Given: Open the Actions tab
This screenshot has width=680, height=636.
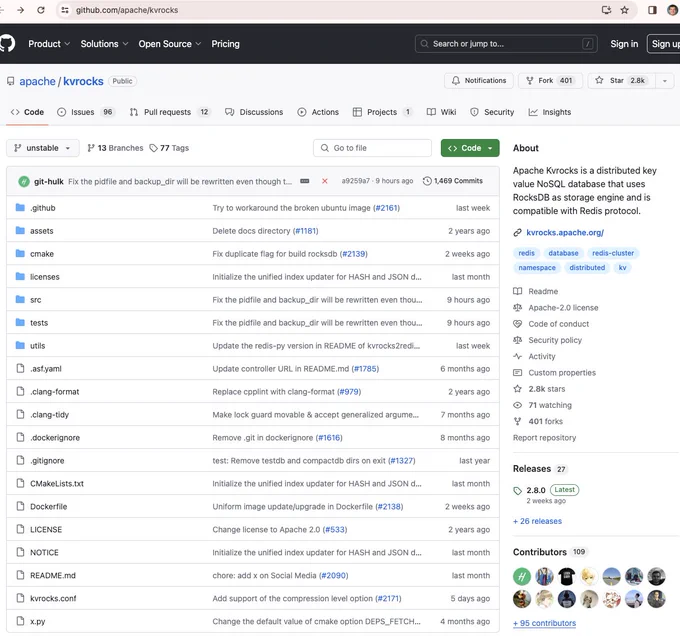Looking at the screenshot, I should (318, 112).
